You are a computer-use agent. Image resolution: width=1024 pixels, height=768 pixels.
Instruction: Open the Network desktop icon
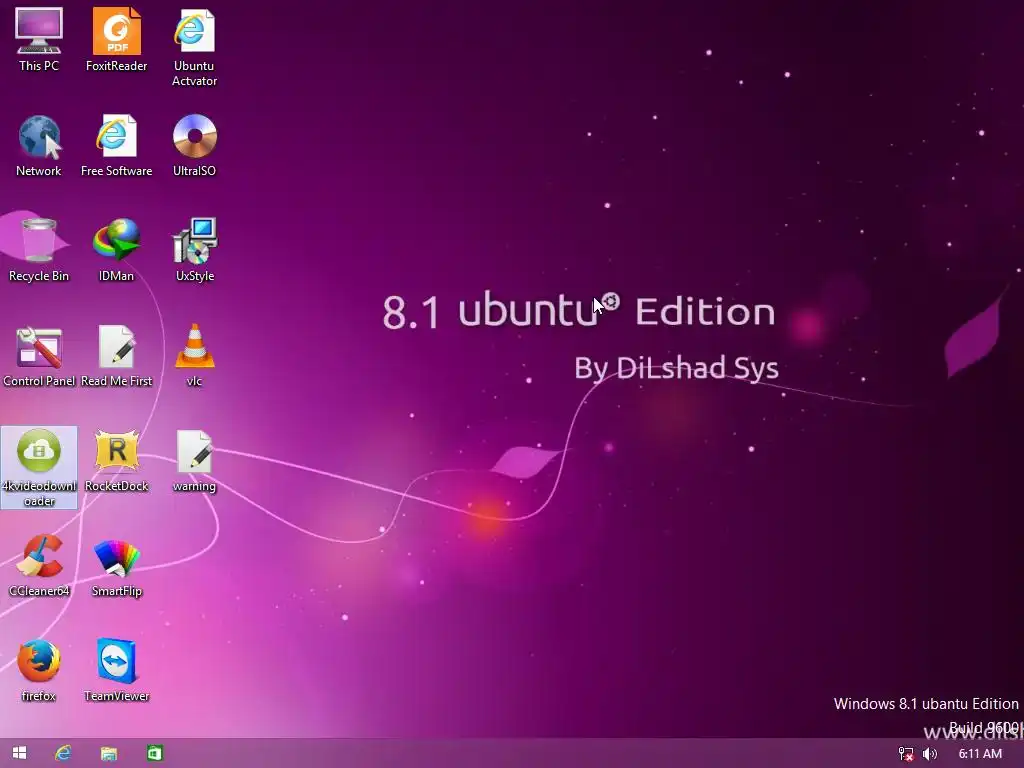pyautogui.click(x=39, y=145)
